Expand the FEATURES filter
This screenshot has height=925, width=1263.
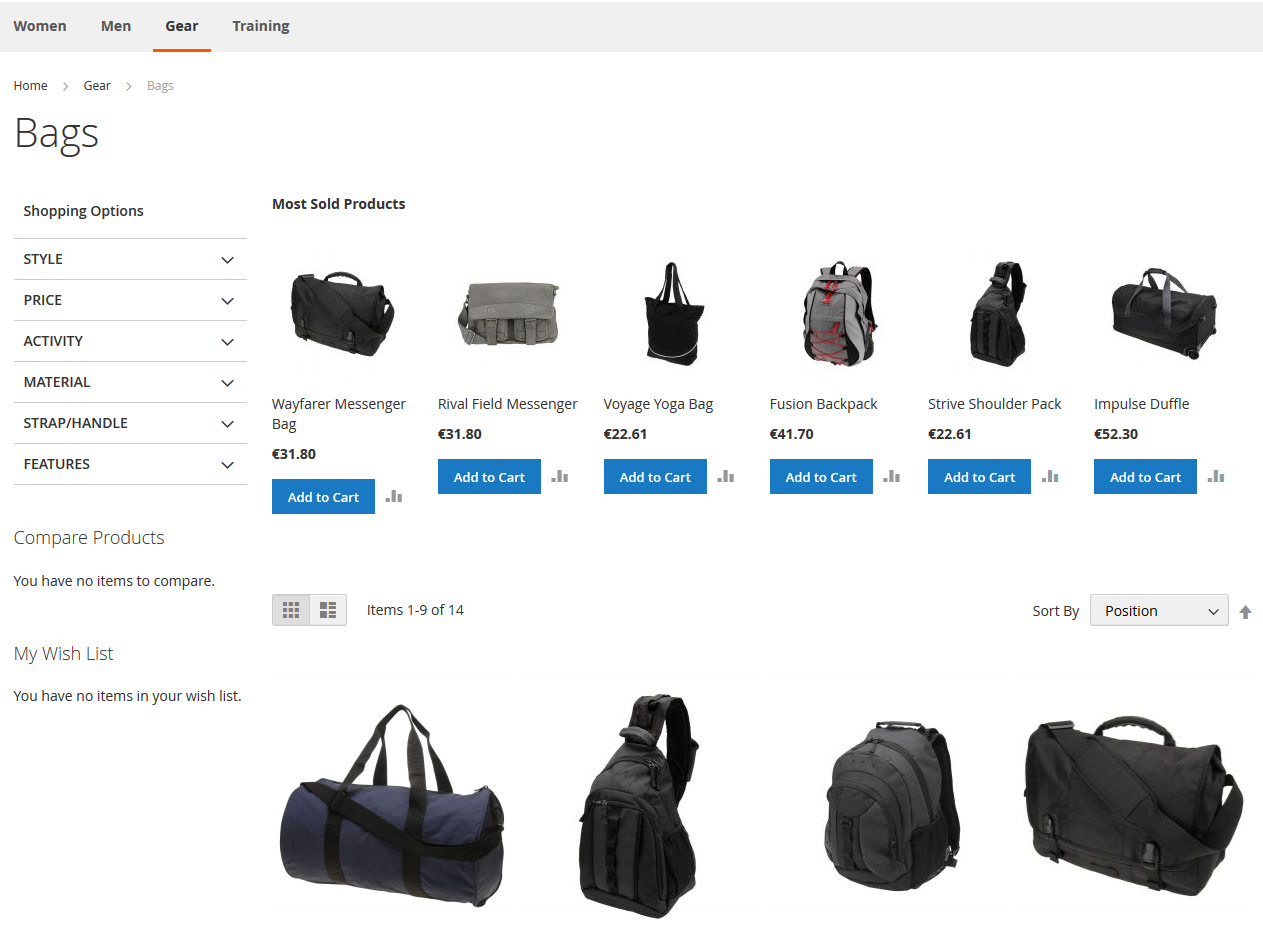[x=130, y=464]
